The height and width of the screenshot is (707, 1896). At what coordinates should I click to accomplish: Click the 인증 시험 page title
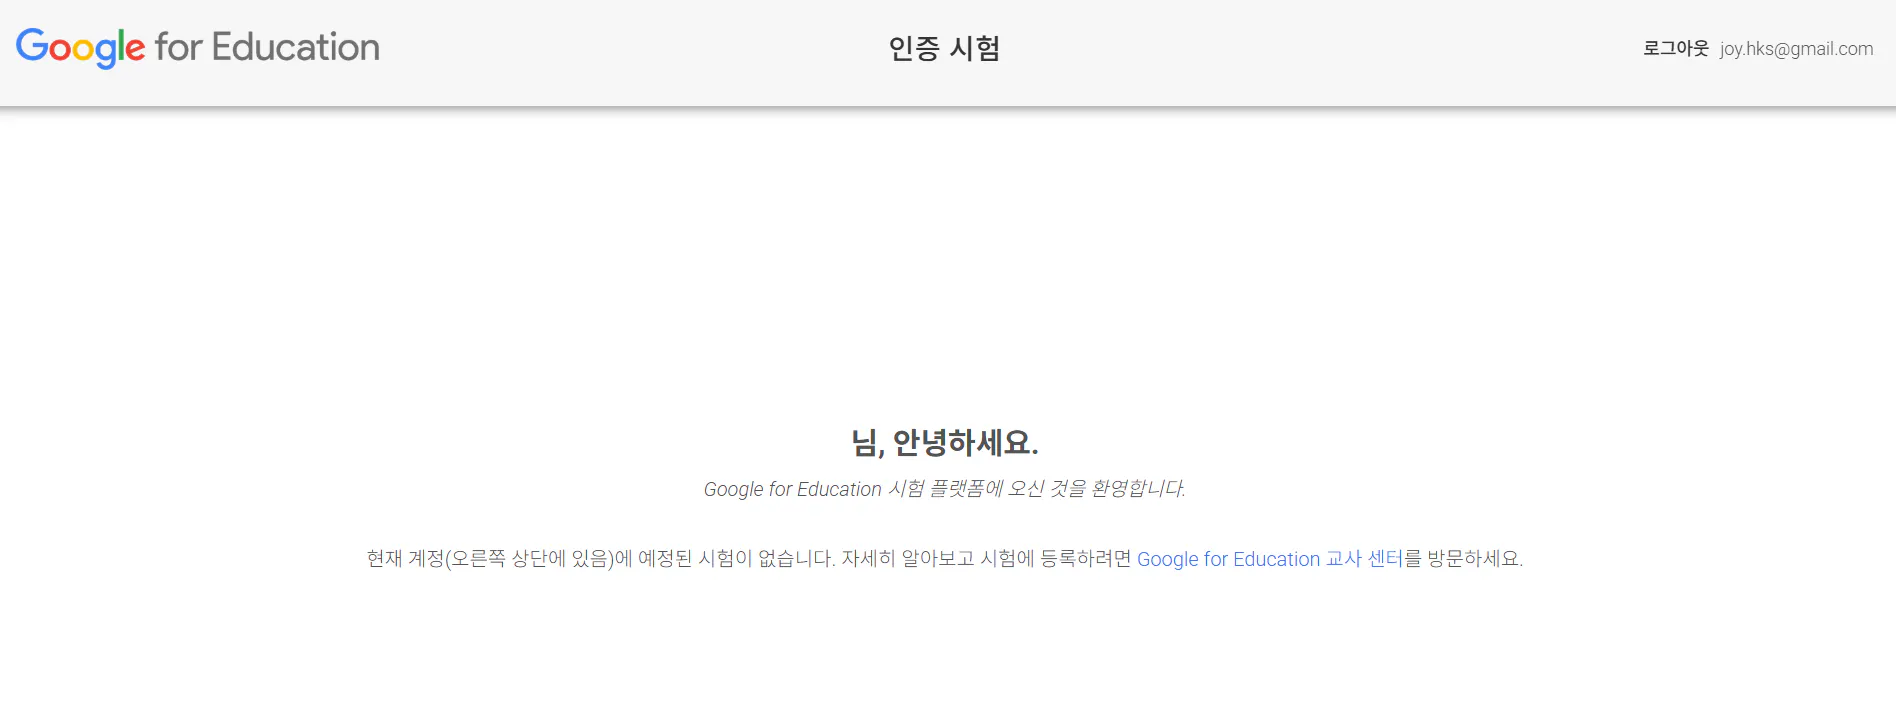tap(945, 48)
